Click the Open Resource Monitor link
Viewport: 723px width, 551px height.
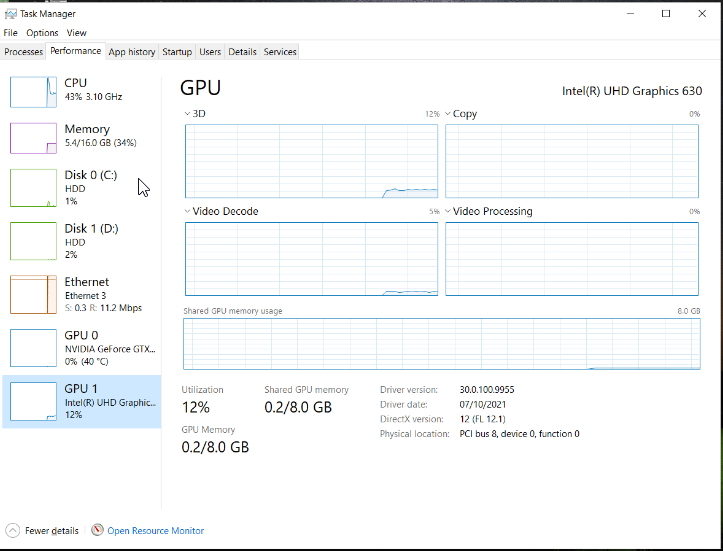click(155, 531)
